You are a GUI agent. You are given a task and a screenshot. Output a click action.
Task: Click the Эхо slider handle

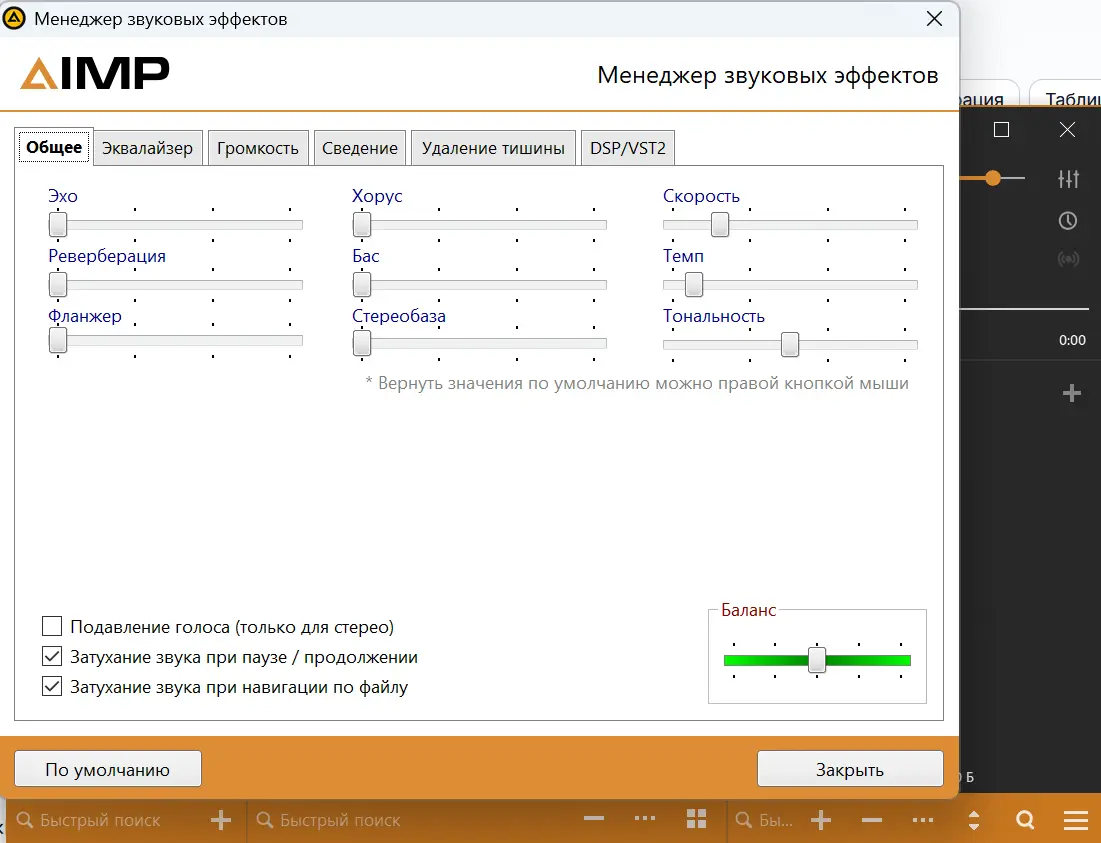[x=58, y=225]
